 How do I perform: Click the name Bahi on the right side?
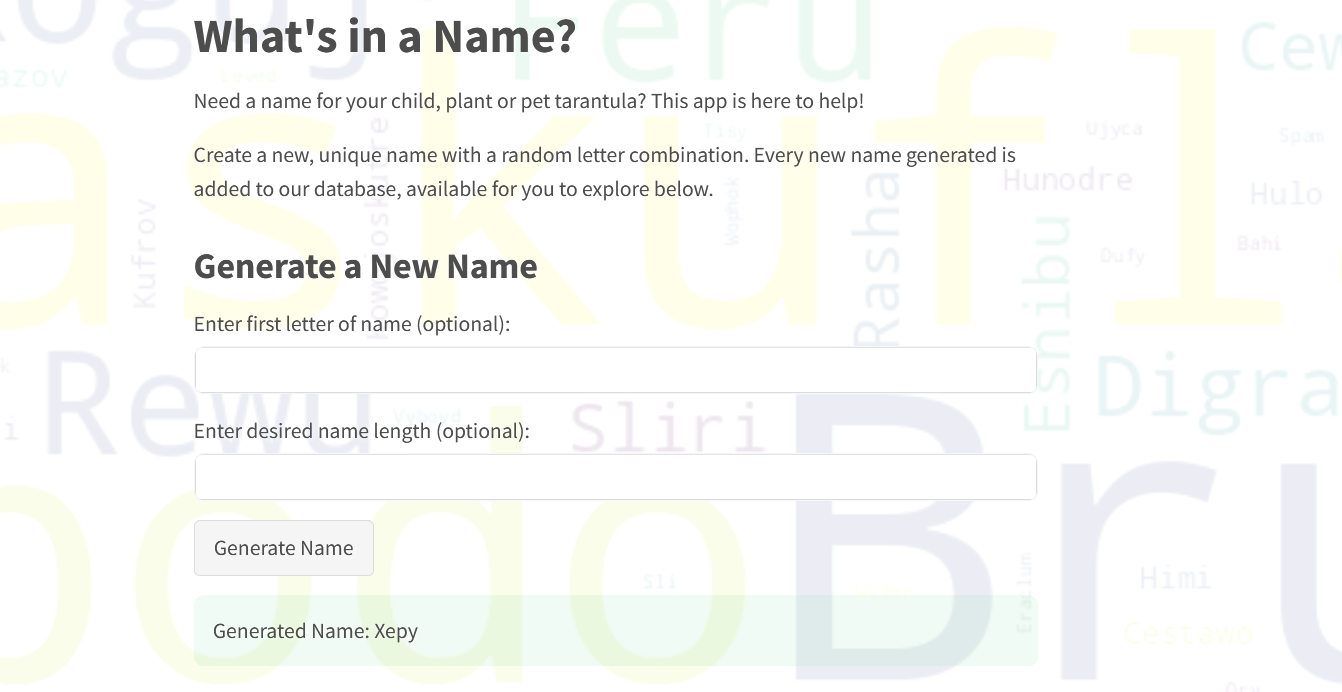pyautogui.click(x=1257, y=242)
